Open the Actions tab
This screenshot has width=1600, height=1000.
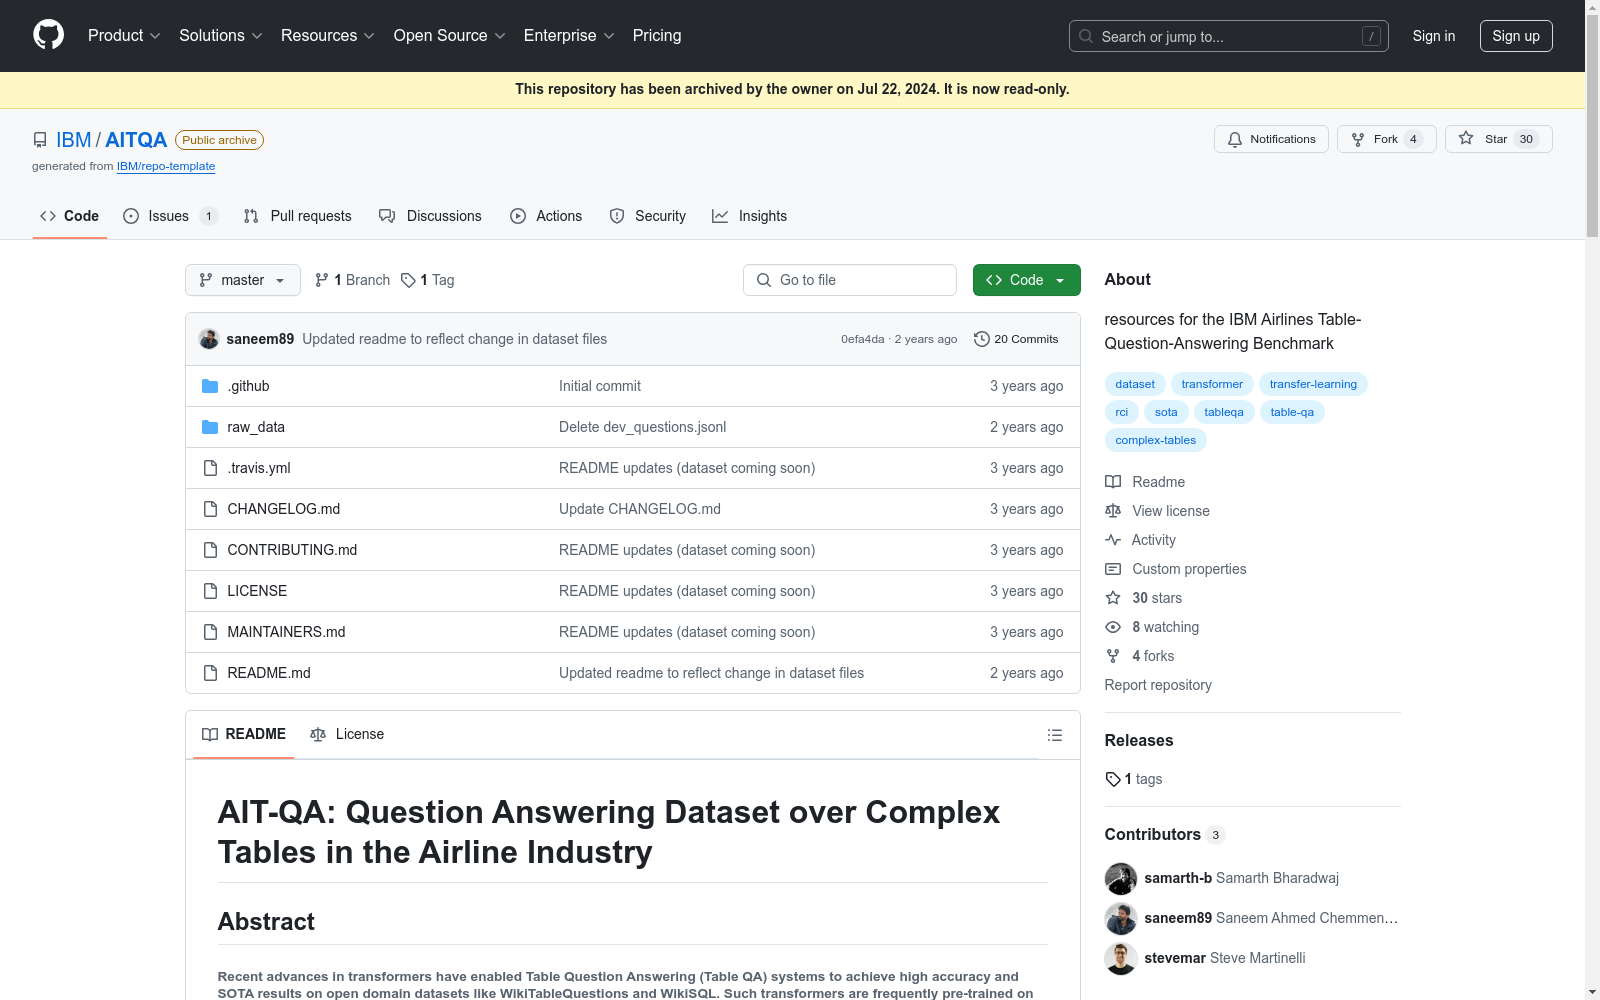pos(546,216)
